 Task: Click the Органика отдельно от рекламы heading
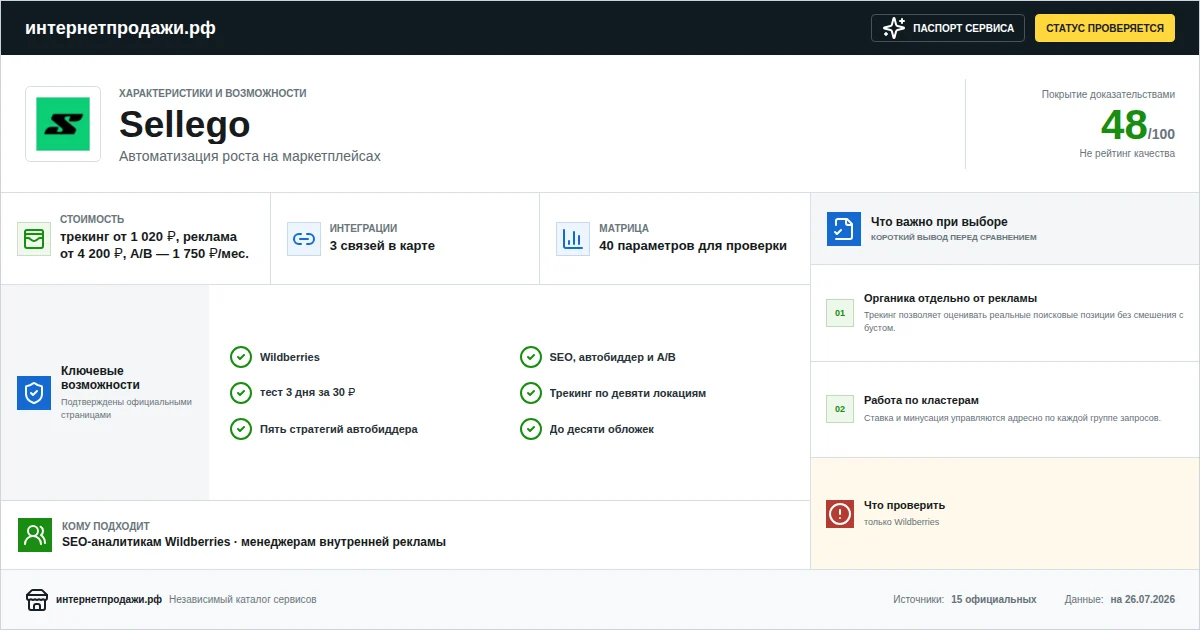pyautogui.click(x=950, y=298)
